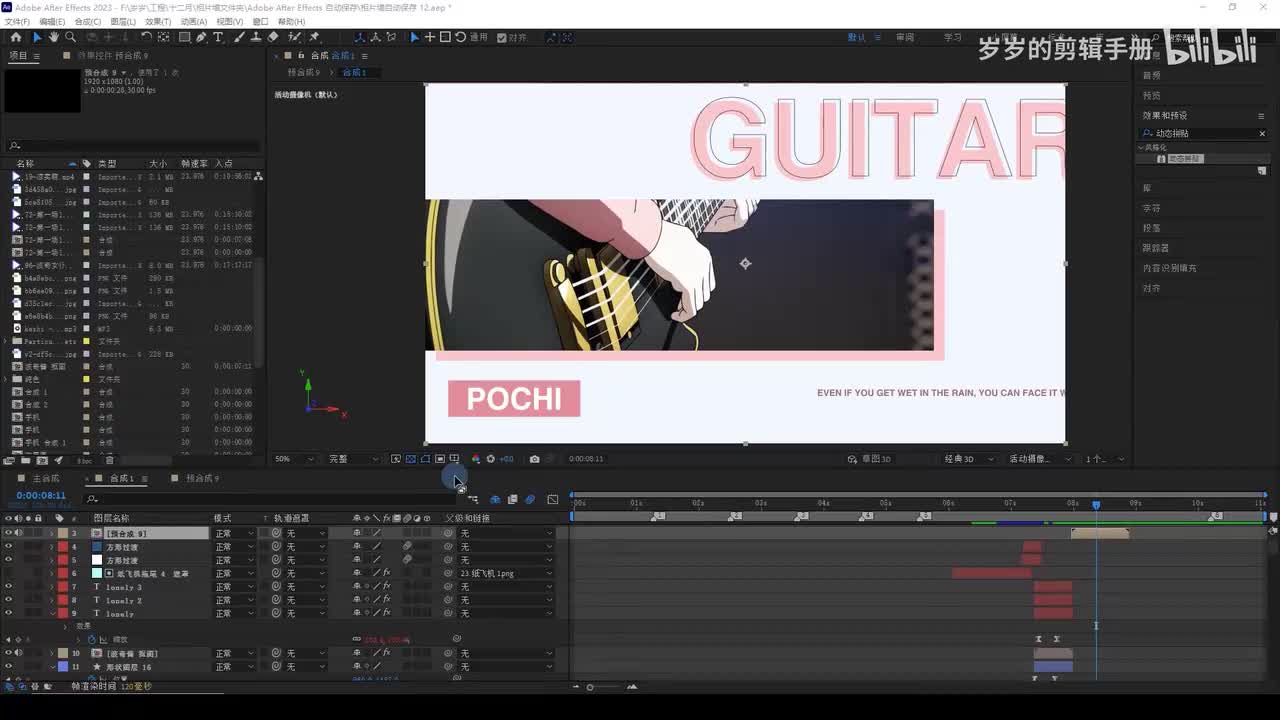Open the 50% magnification dropdown
The width and height of the screenshot is (1280, 720).
click(x=295, y=459)
